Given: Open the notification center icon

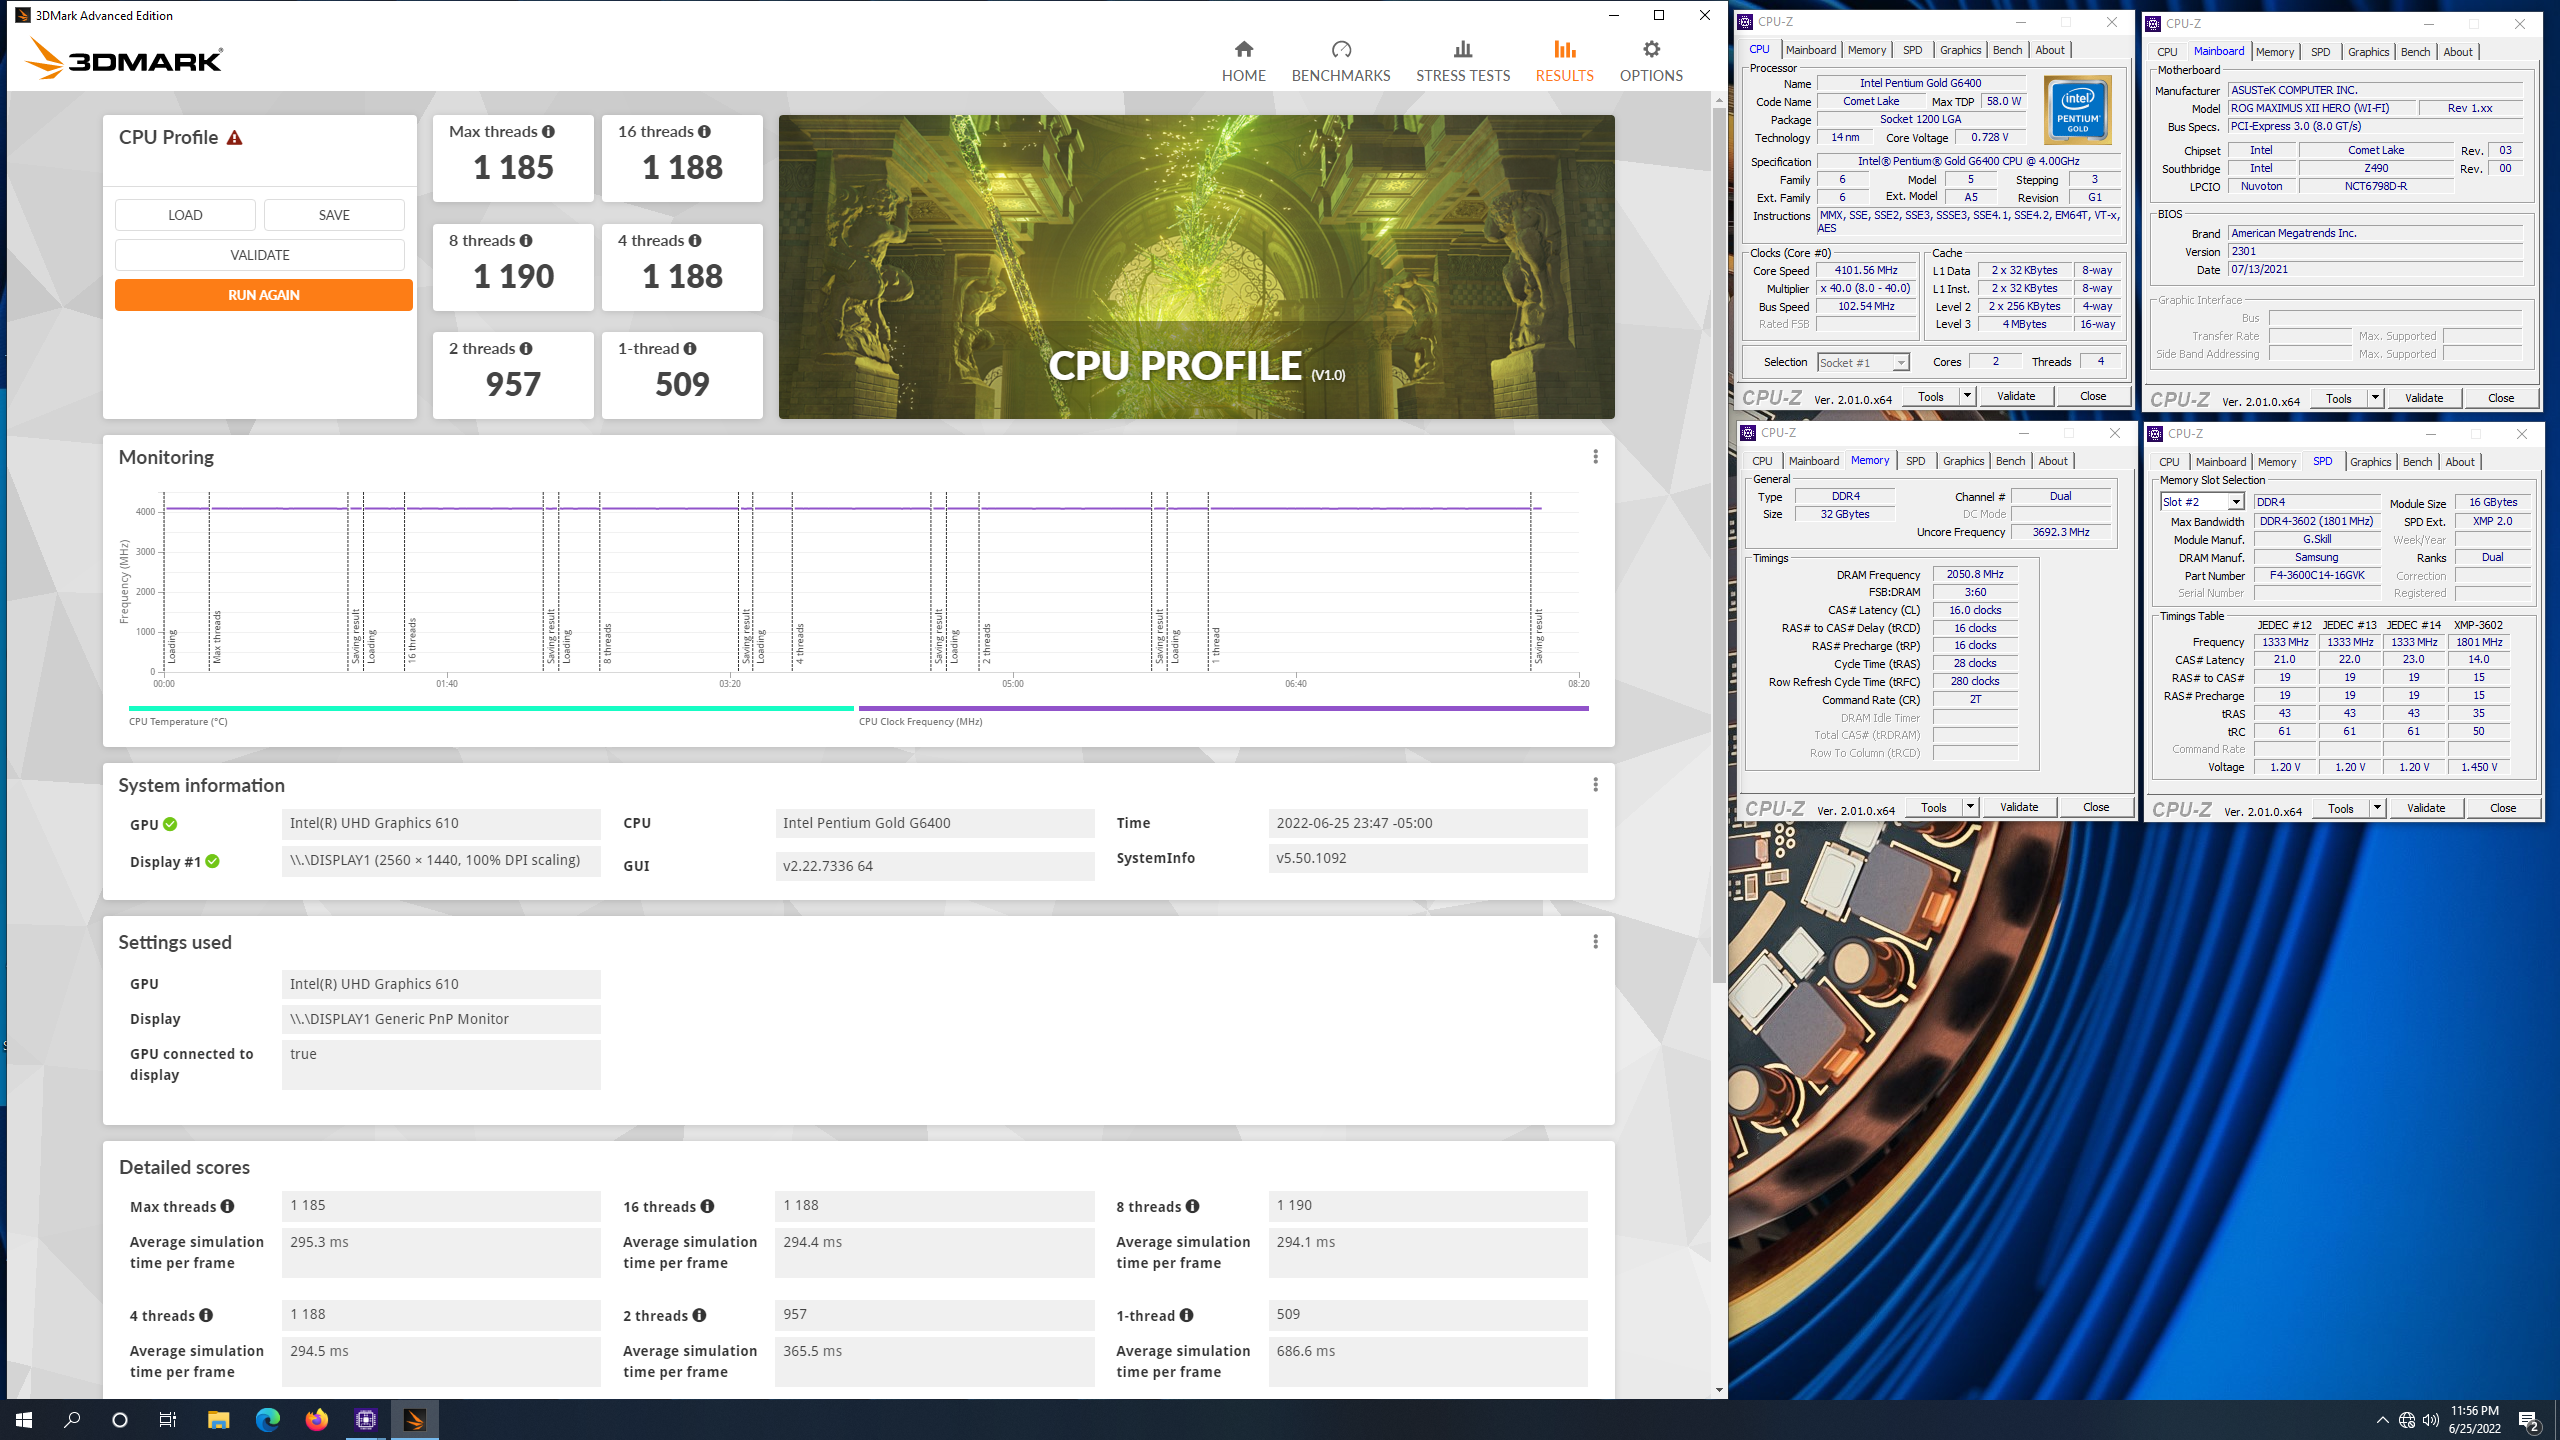Looking at the screenshot, I should point(2528,1420).
